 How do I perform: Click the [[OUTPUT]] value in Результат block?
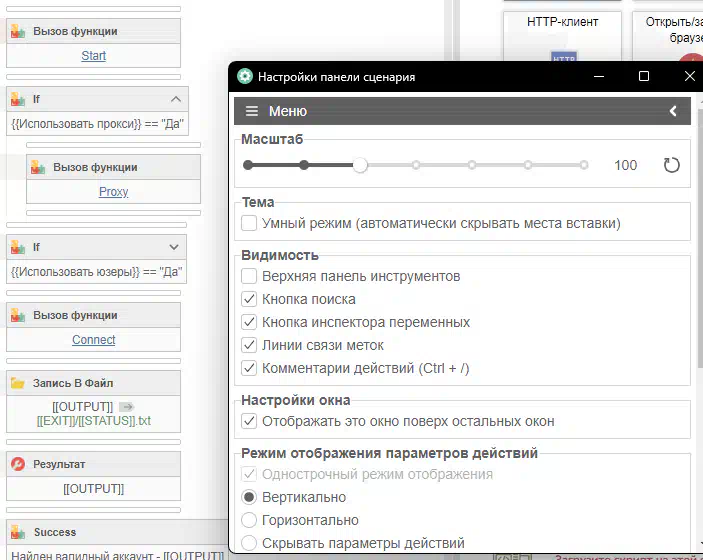pyautogui.click(x=93, y=489)
